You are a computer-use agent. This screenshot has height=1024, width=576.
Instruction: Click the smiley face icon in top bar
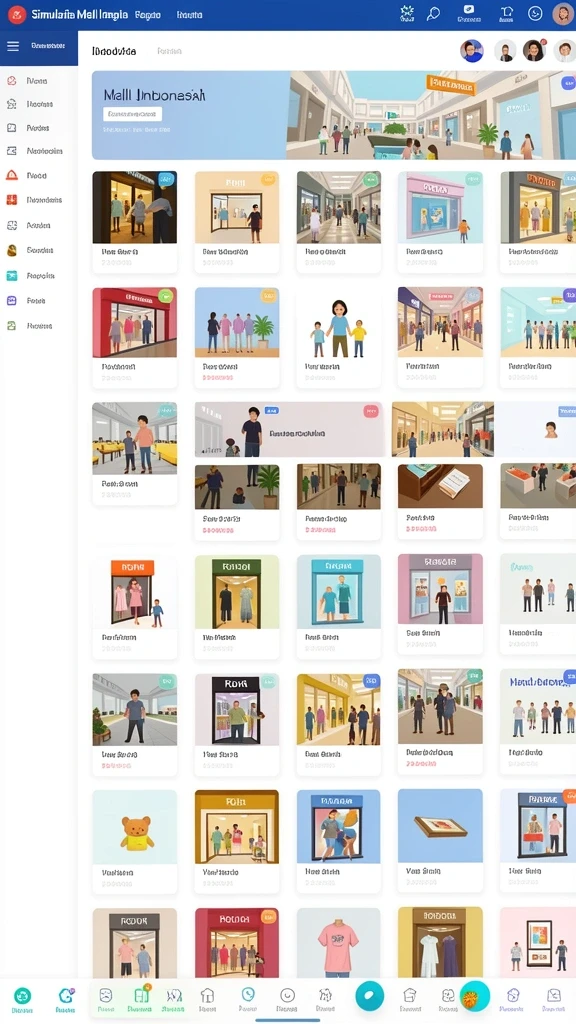535,14
